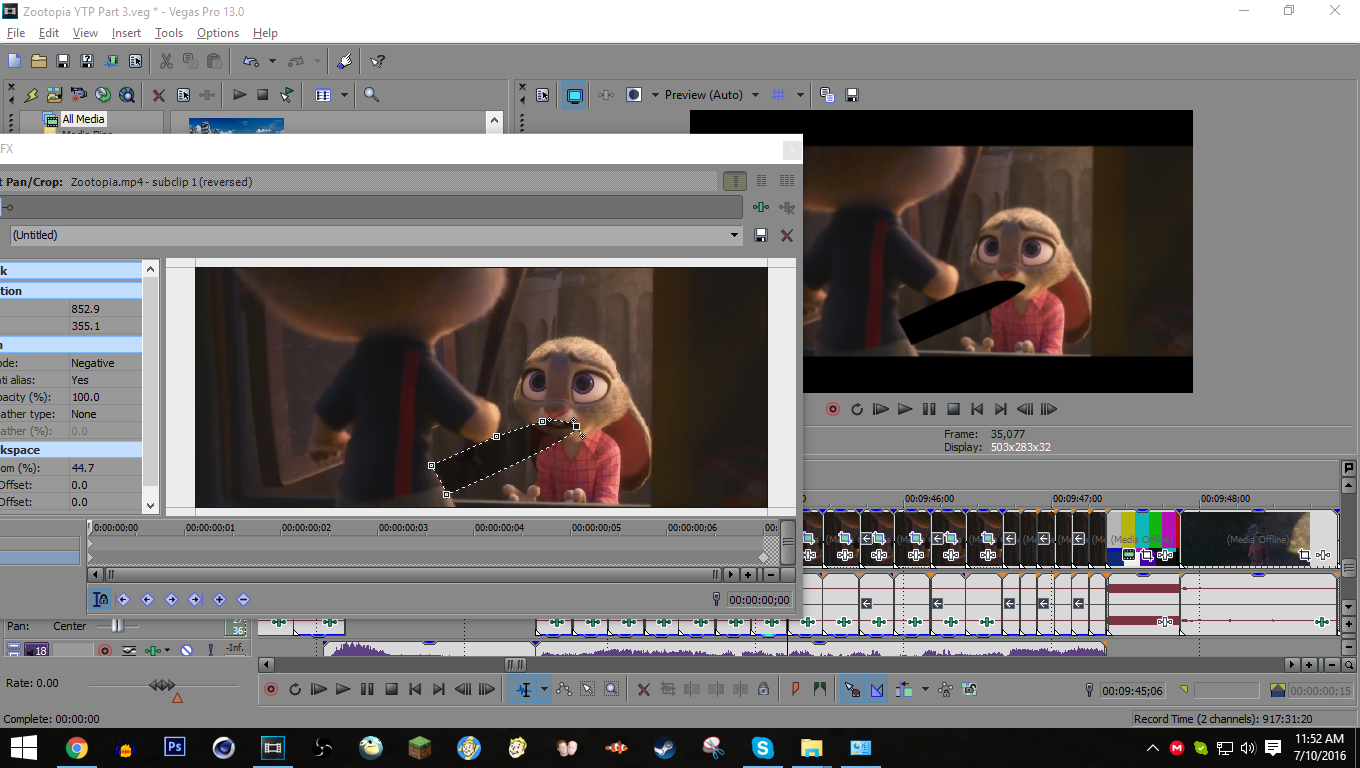Play the timeline from transport bar
The height and width of the screenshot is (768, 1360).
pos(343,689)
